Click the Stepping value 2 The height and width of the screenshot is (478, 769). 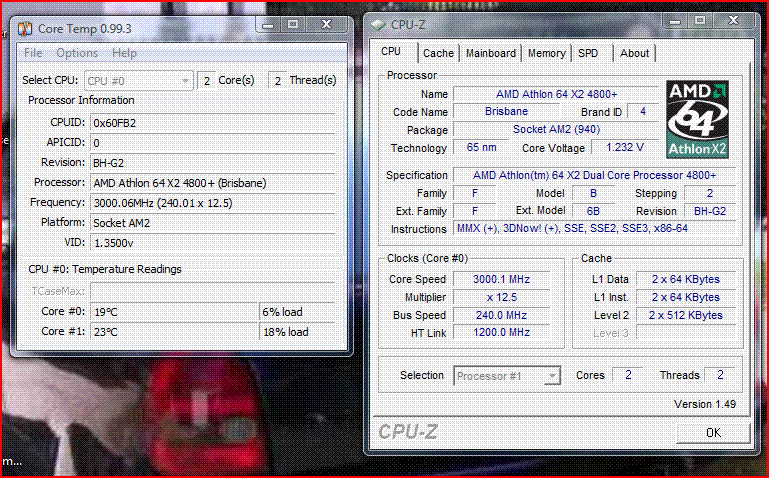coord(710,193)
